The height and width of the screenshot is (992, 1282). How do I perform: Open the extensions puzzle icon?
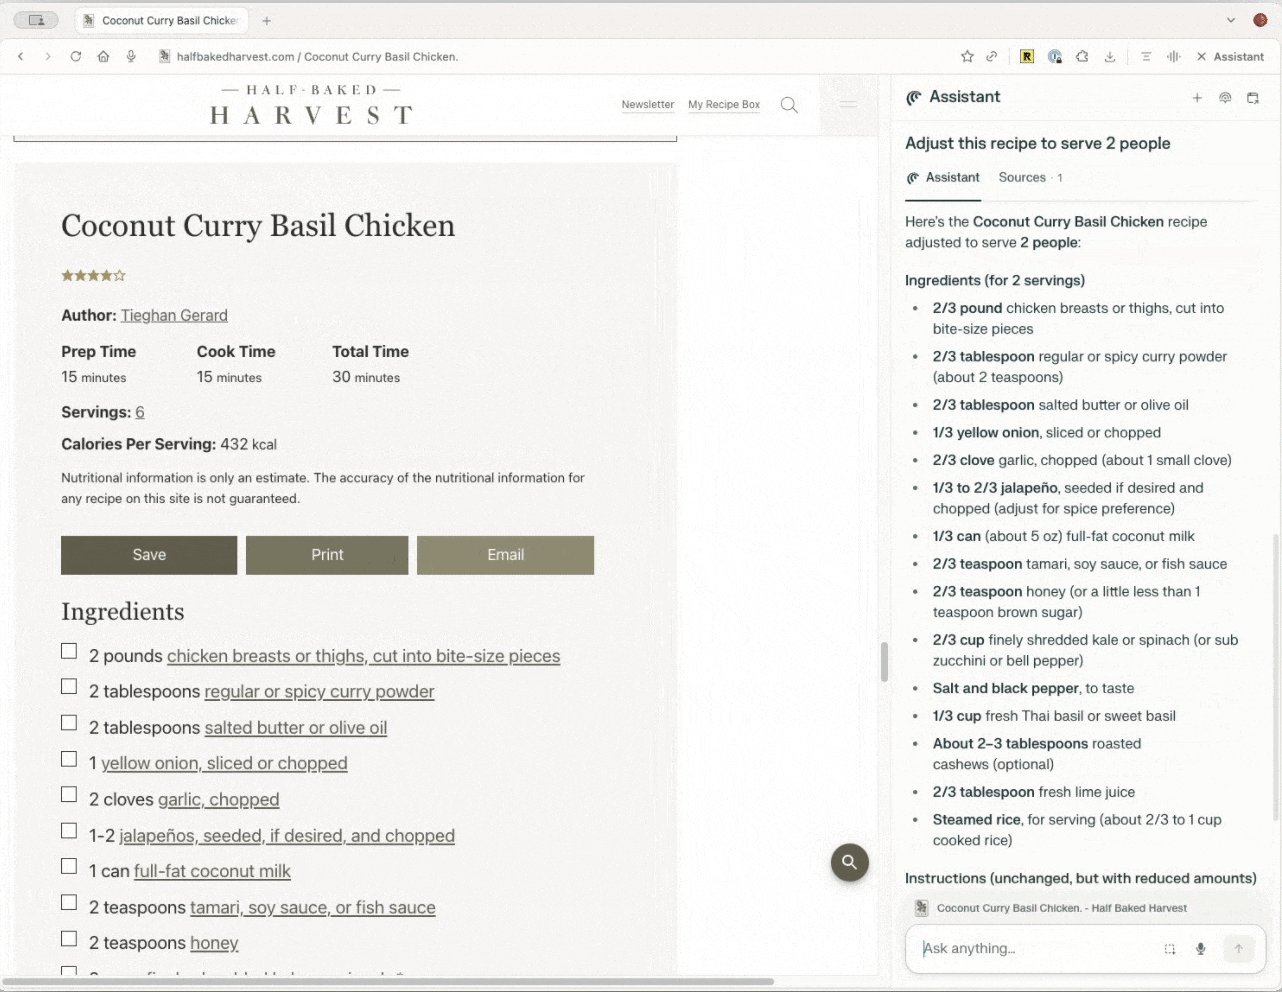click(1082, 57)
